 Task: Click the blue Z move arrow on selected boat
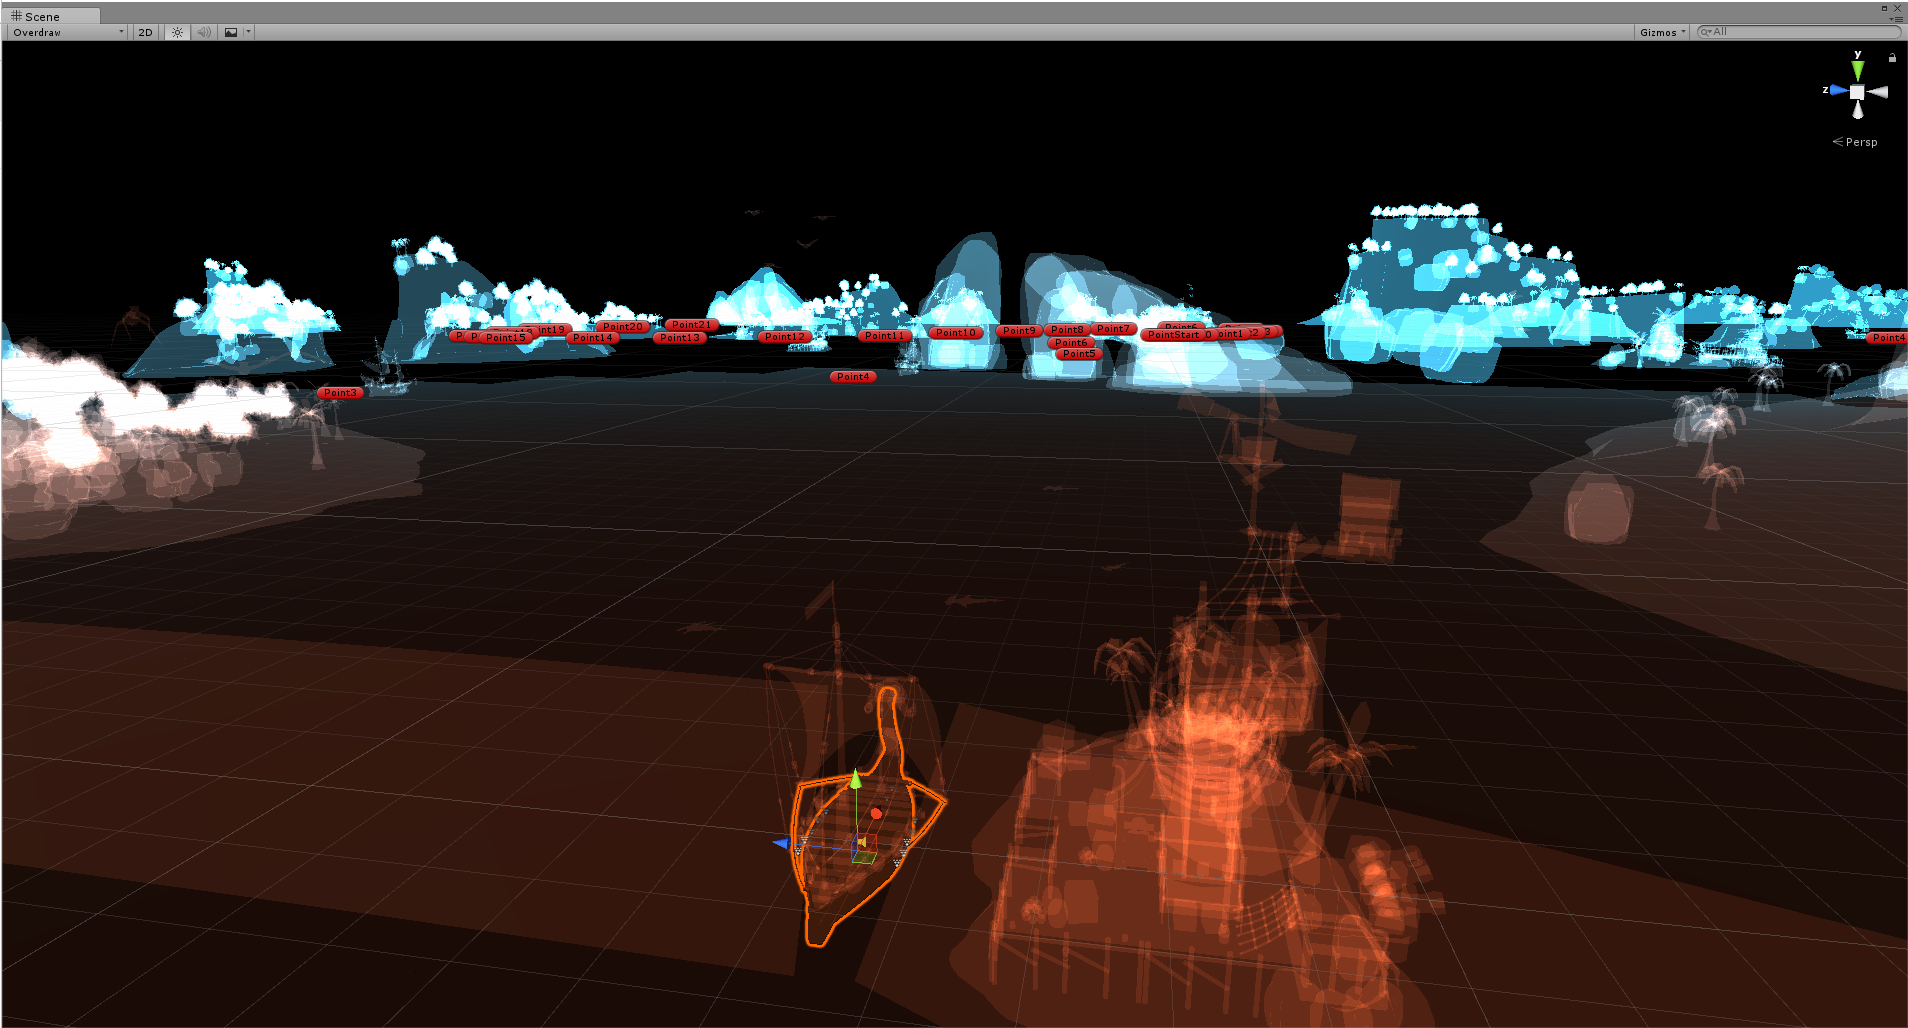(x=783, y=844)
